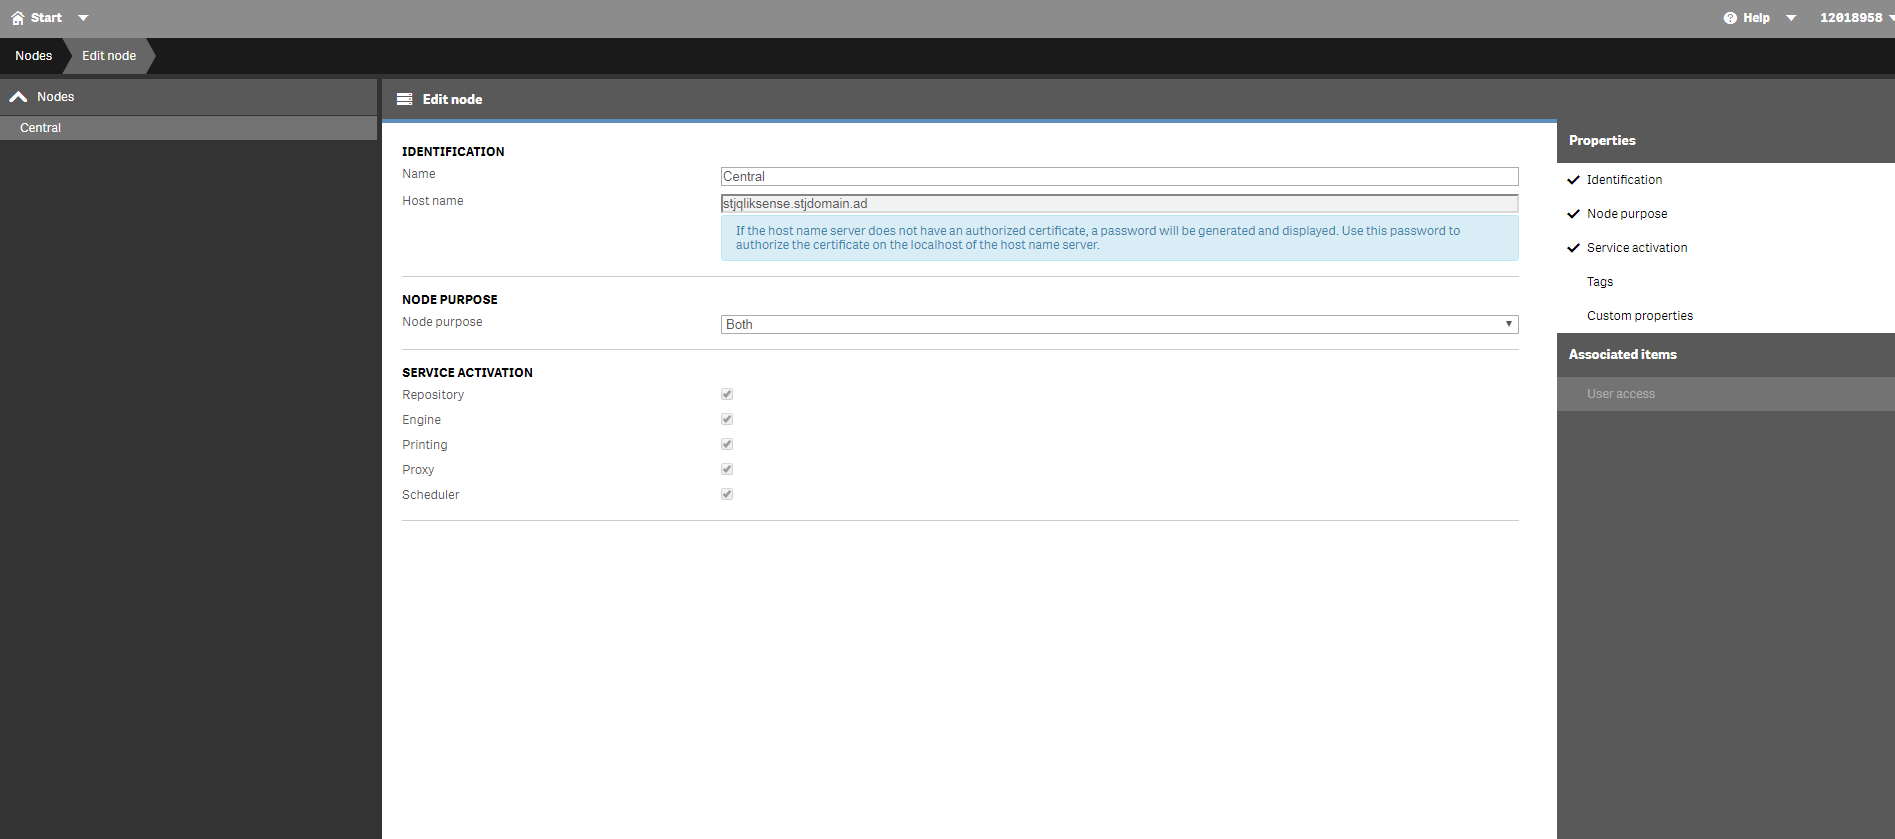1895x839 pixels.
Task: Select Central node in left panel
Action: coord(188,128)
